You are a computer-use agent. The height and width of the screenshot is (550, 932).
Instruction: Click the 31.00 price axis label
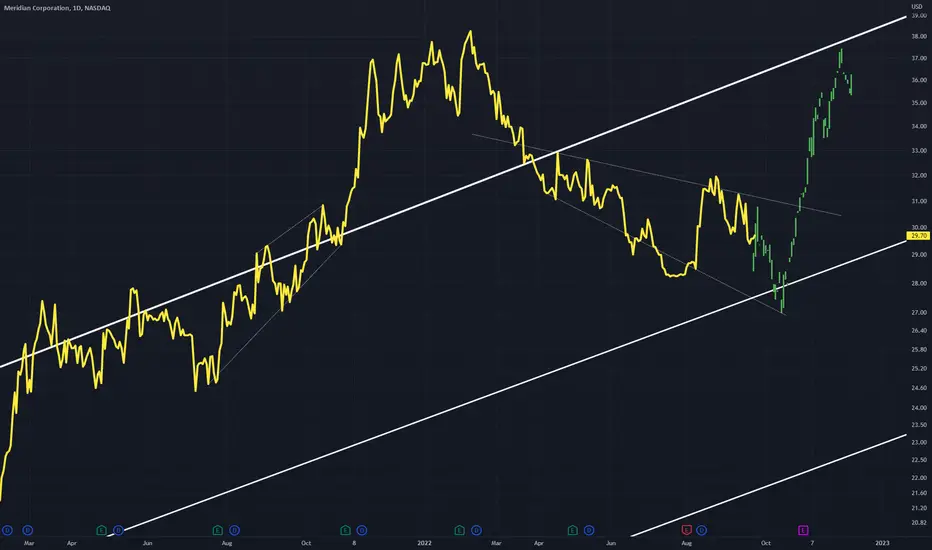pos(919,202)
